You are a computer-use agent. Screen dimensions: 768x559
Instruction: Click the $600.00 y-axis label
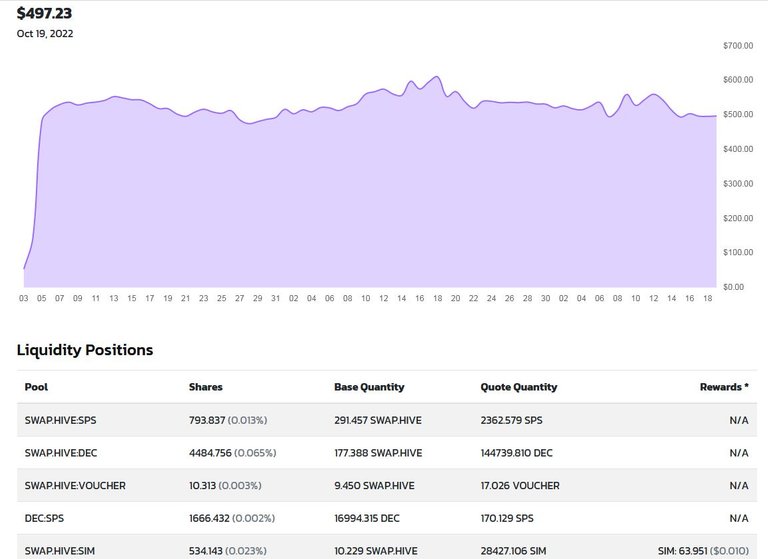[x=738, y=80]
